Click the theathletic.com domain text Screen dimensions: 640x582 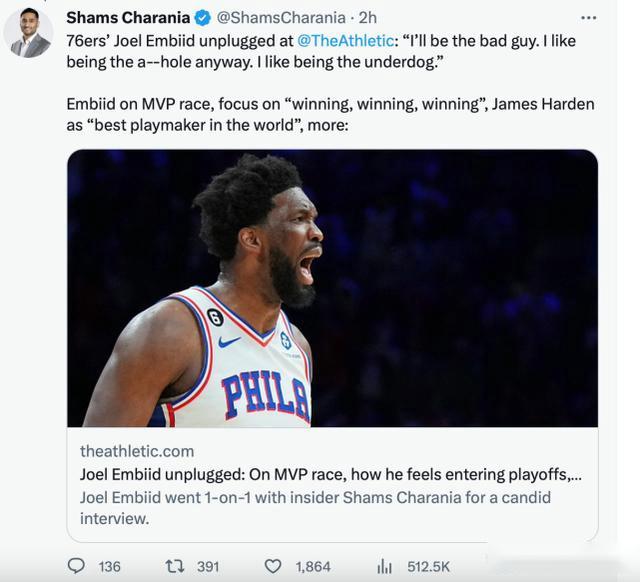coord(137,451)
